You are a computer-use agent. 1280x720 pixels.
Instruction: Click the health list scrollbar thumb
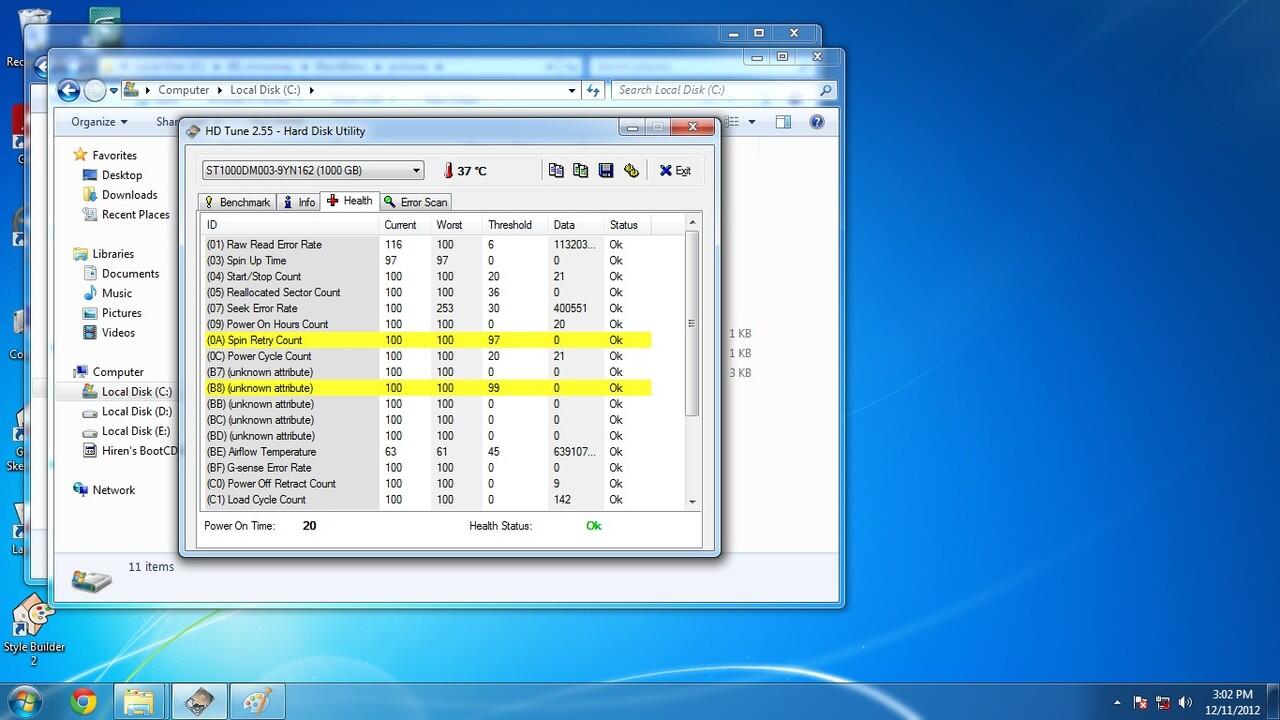pyautogui.click(x=692, y=323)
